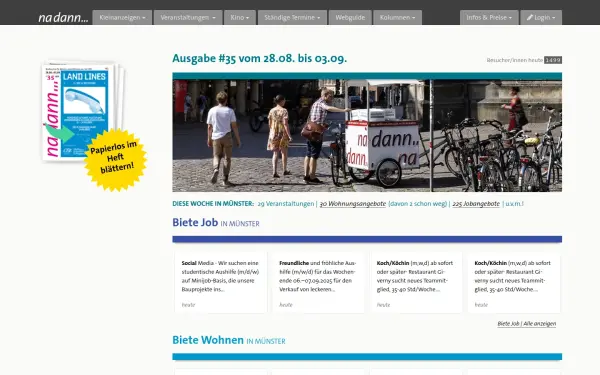Click the na dann... site logo
600x375 pixels.
[63, 18]
